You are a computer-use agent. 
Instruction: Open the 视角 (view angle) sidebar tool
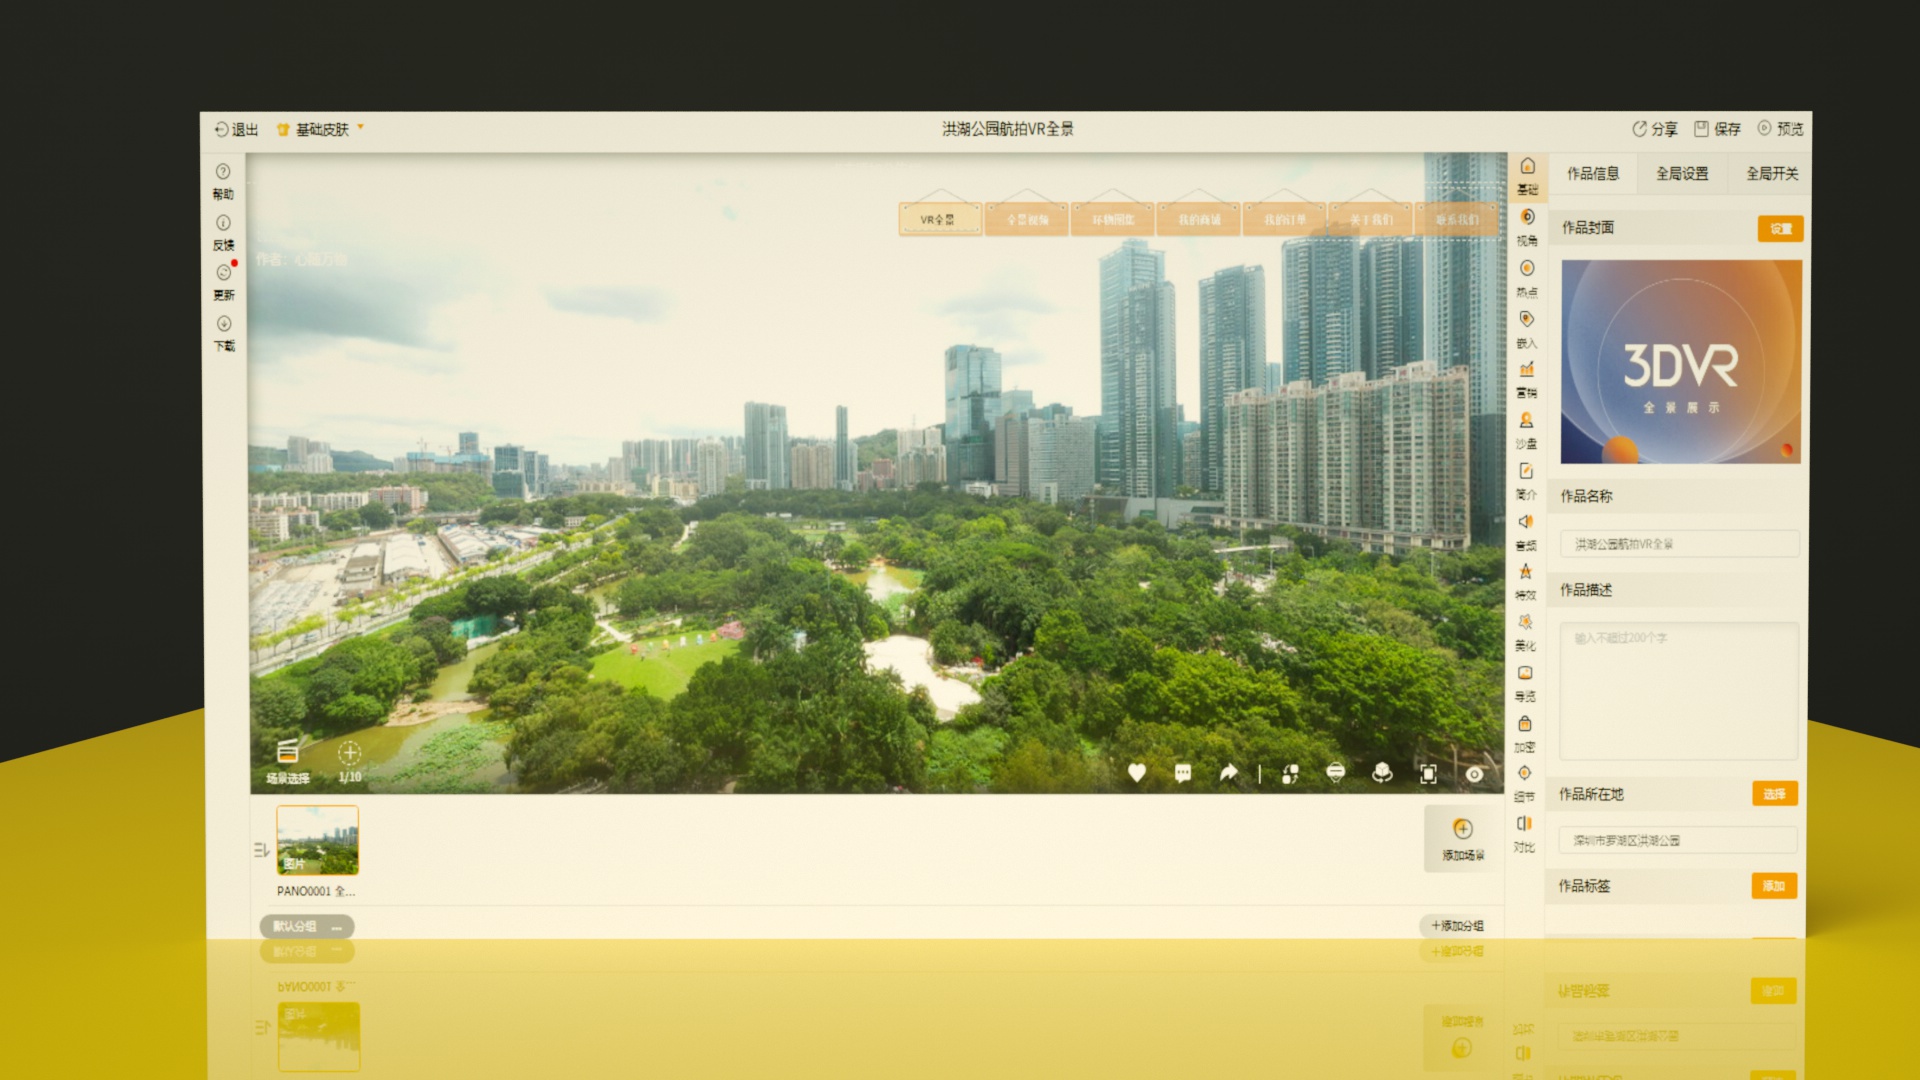tap(1527, 227)
